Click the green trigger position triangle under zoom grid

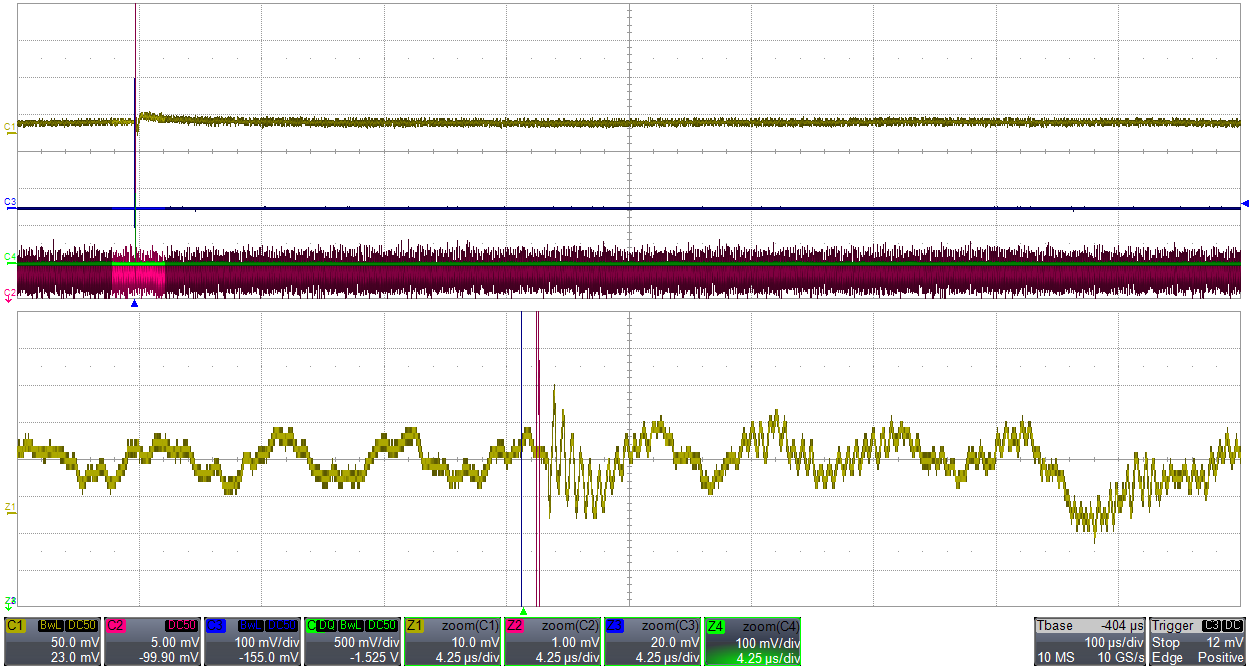(x=523, y=611)
